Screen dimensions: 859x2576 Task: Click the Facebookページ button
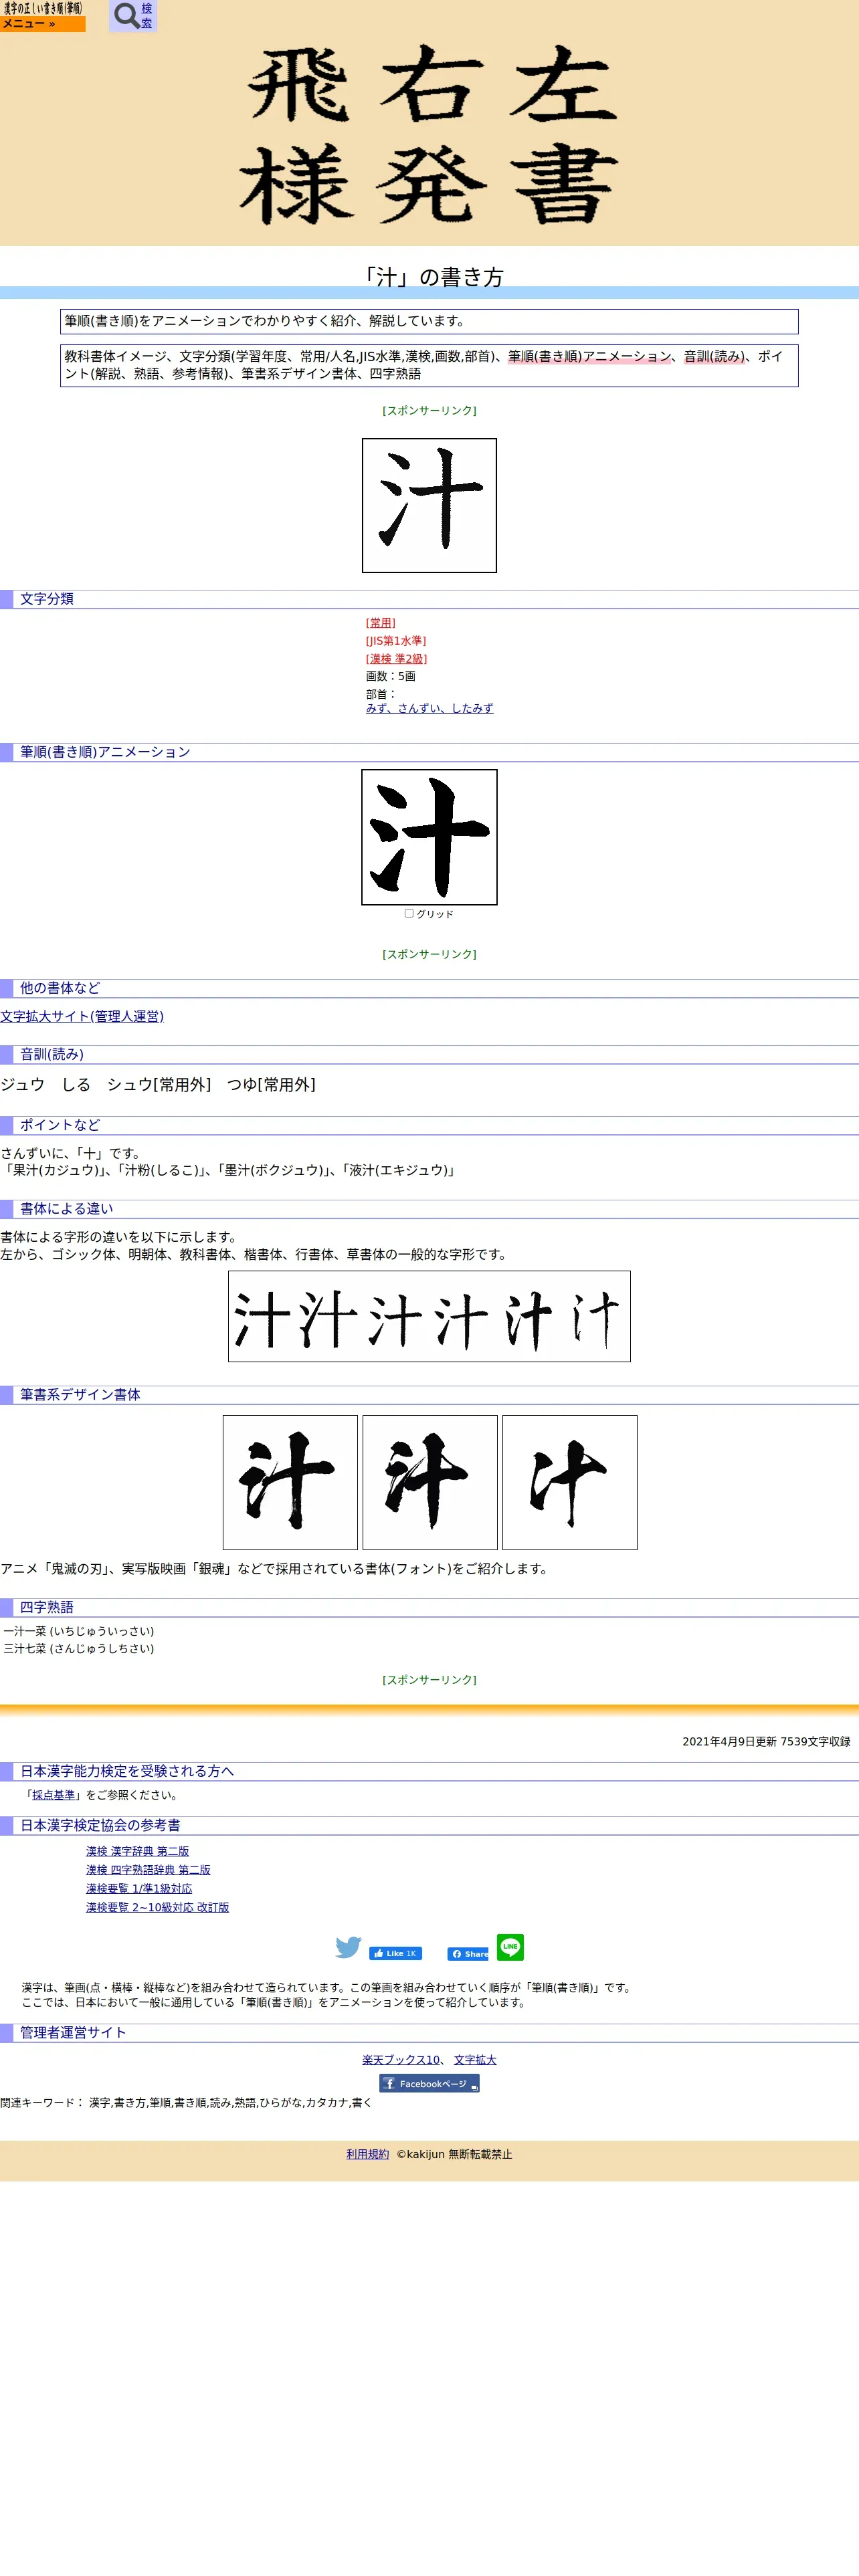pyautogui.click(x=429, y=2083)
